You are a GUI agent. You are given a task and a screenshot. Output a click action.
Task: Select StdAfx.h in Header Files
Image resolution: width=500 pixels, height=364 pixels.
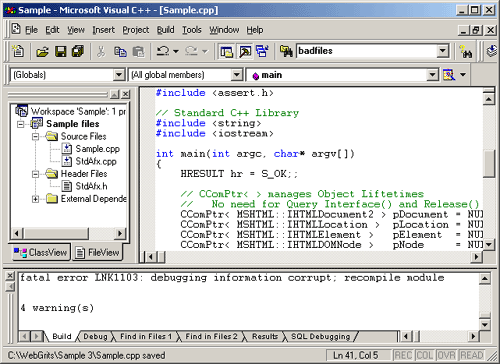[91, 186]
